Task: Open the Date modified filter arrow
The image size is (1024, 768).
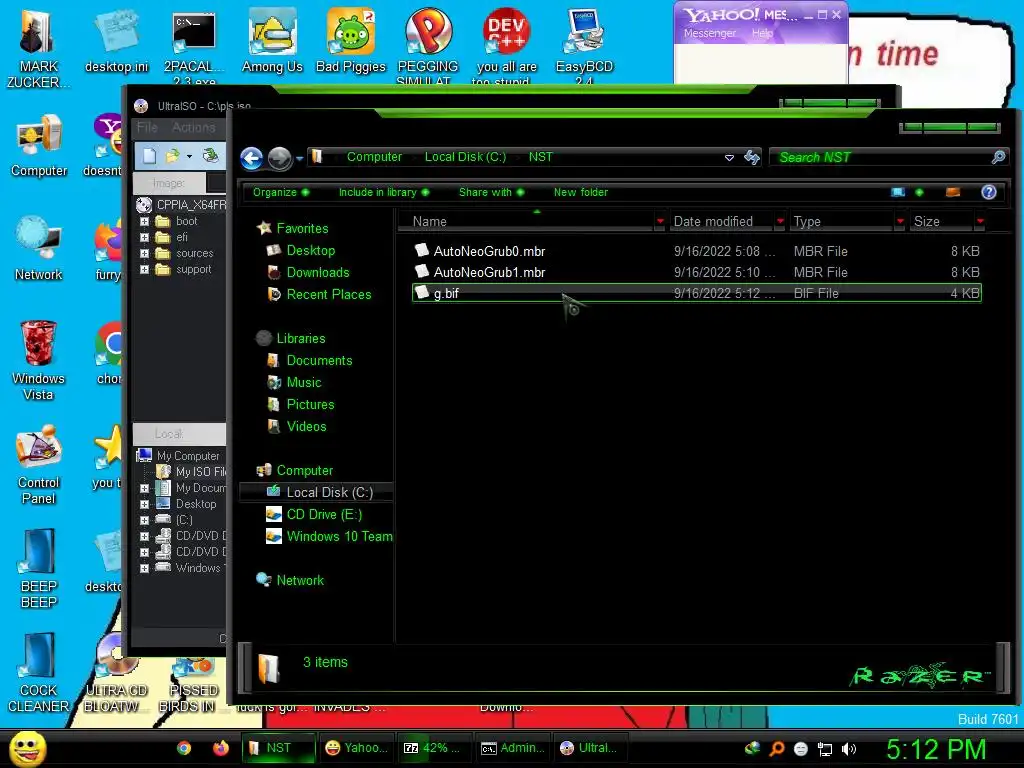Action: (780, 221)
